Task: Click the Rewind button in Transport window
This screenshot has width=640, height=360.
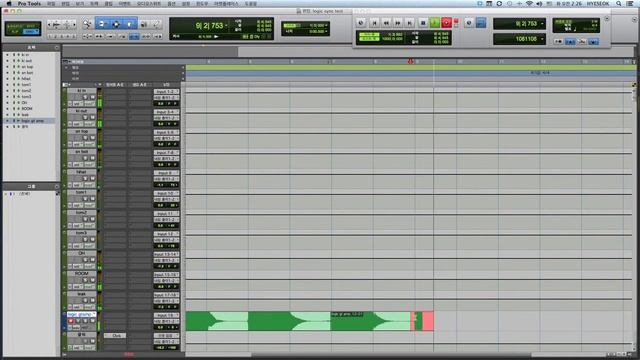Action: pyautogui.click(x=386, y=23)
